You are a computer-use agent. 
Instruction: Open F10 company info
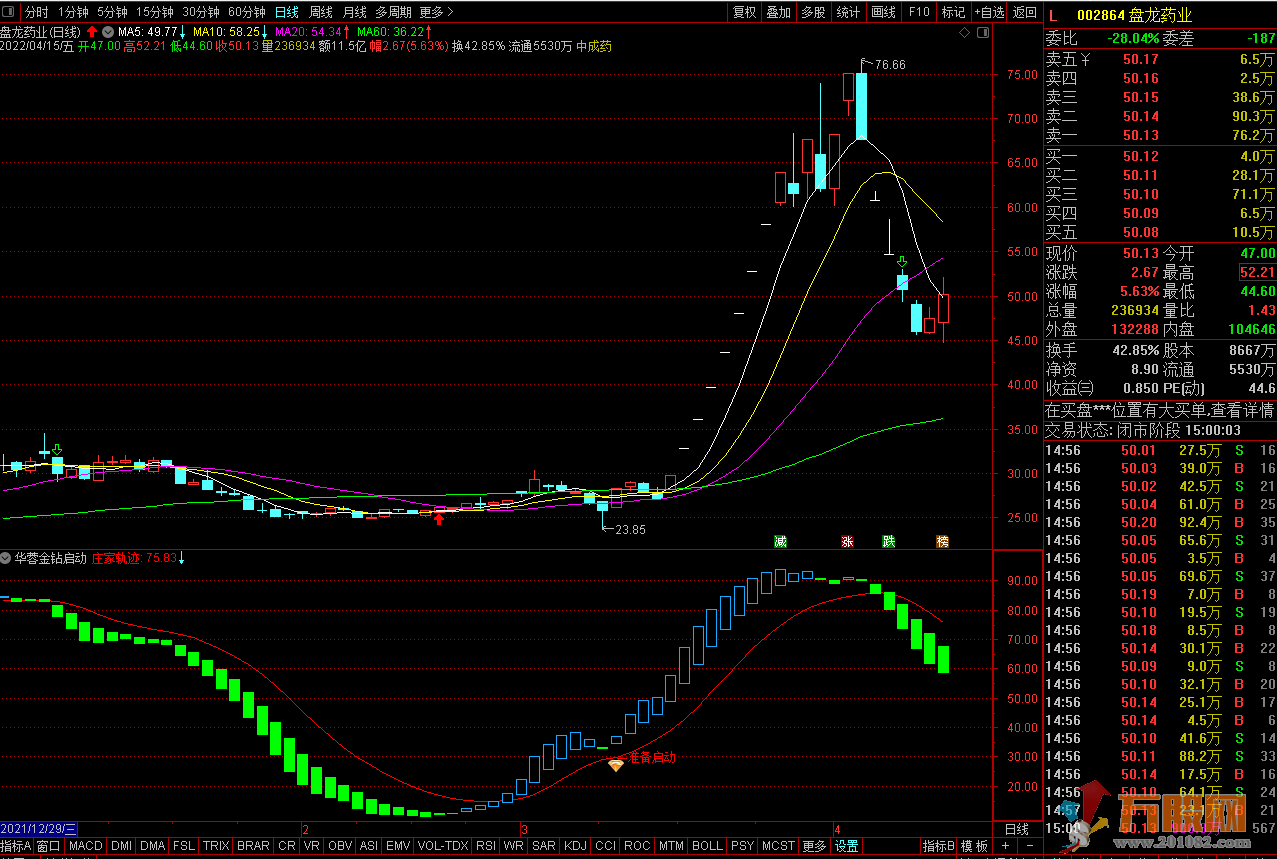(x=918, y=12)
